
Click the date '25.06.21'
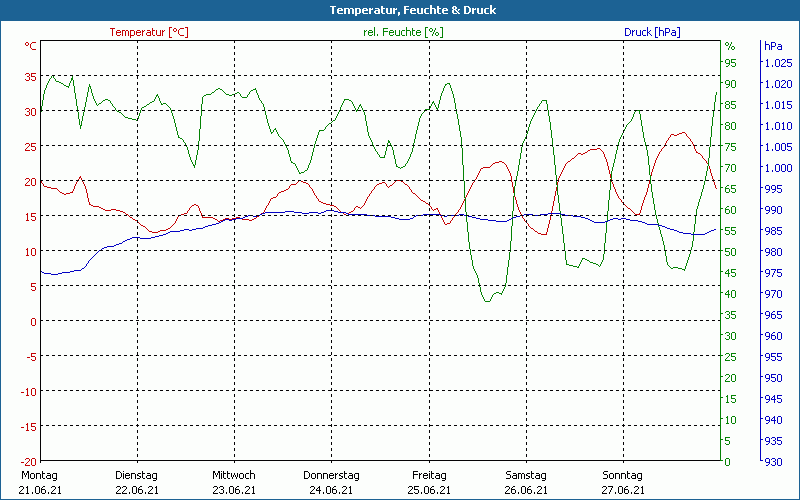pyautogui.click(x=429, y=490)
